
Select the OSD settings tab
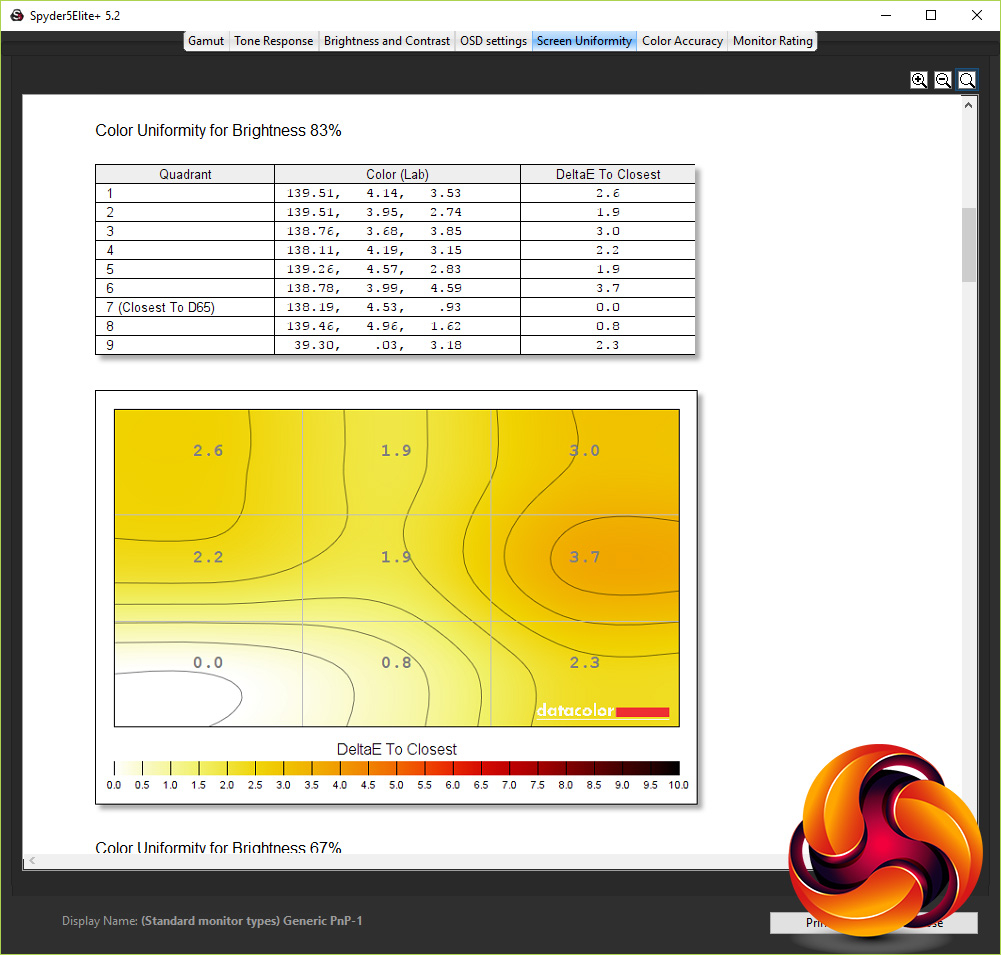[x=493, y=41]
